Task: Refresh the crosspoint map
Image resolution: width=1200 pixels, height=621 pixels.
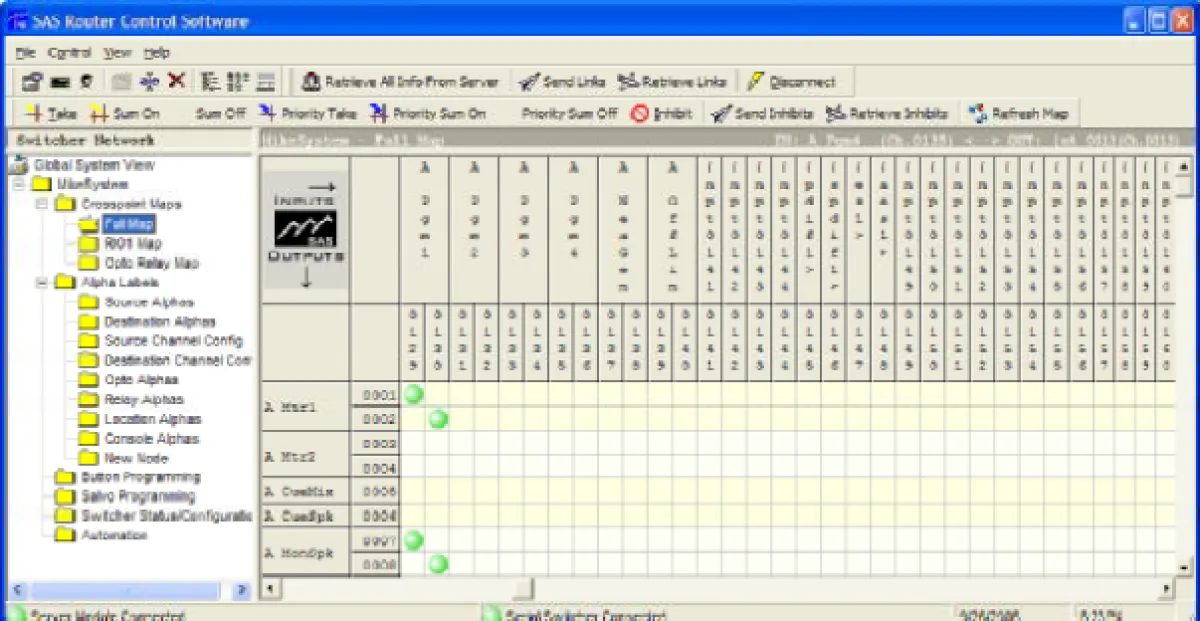Action: [1019, 114]
